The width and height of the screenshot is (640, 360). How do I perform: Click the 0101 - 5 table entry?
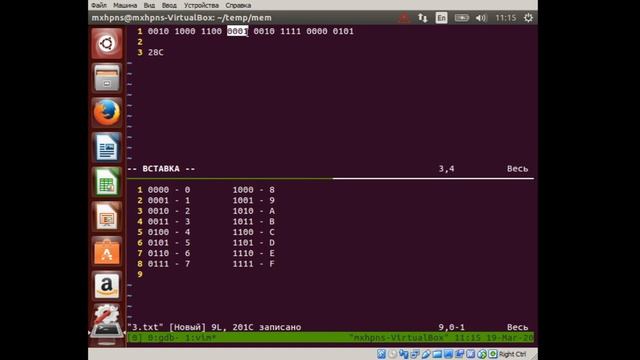tap(169, 243)
